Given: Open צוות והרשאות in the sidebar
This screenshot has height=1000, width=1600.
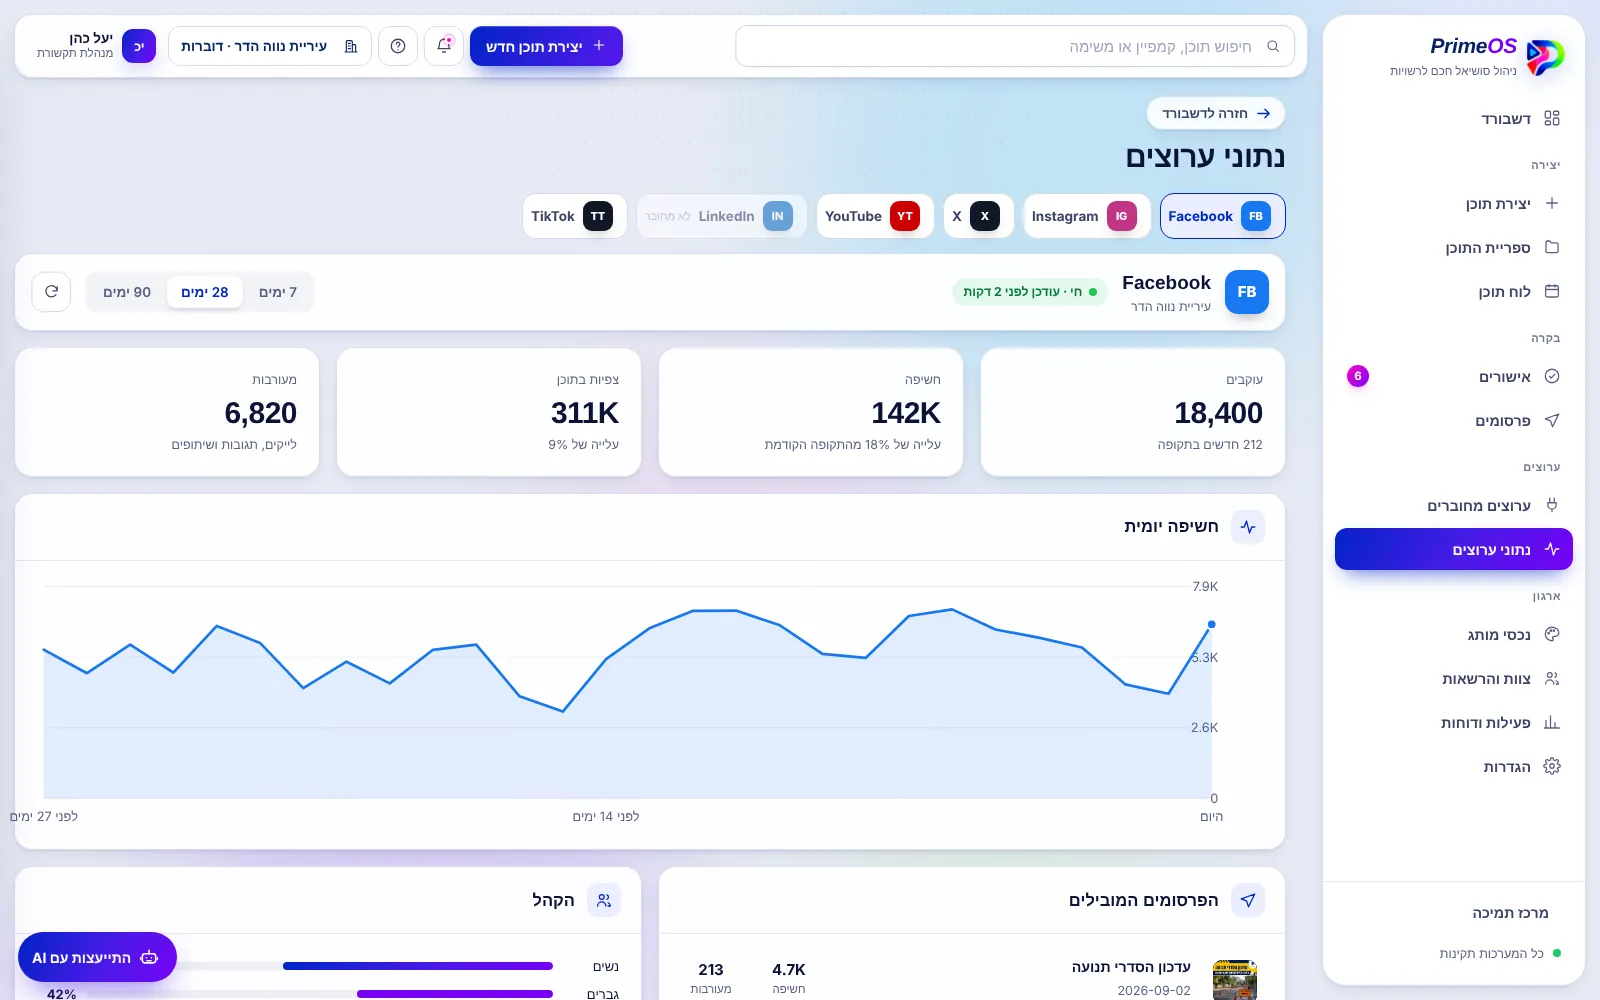Looking at the screenshot, I should click(x=1454, y=678).
